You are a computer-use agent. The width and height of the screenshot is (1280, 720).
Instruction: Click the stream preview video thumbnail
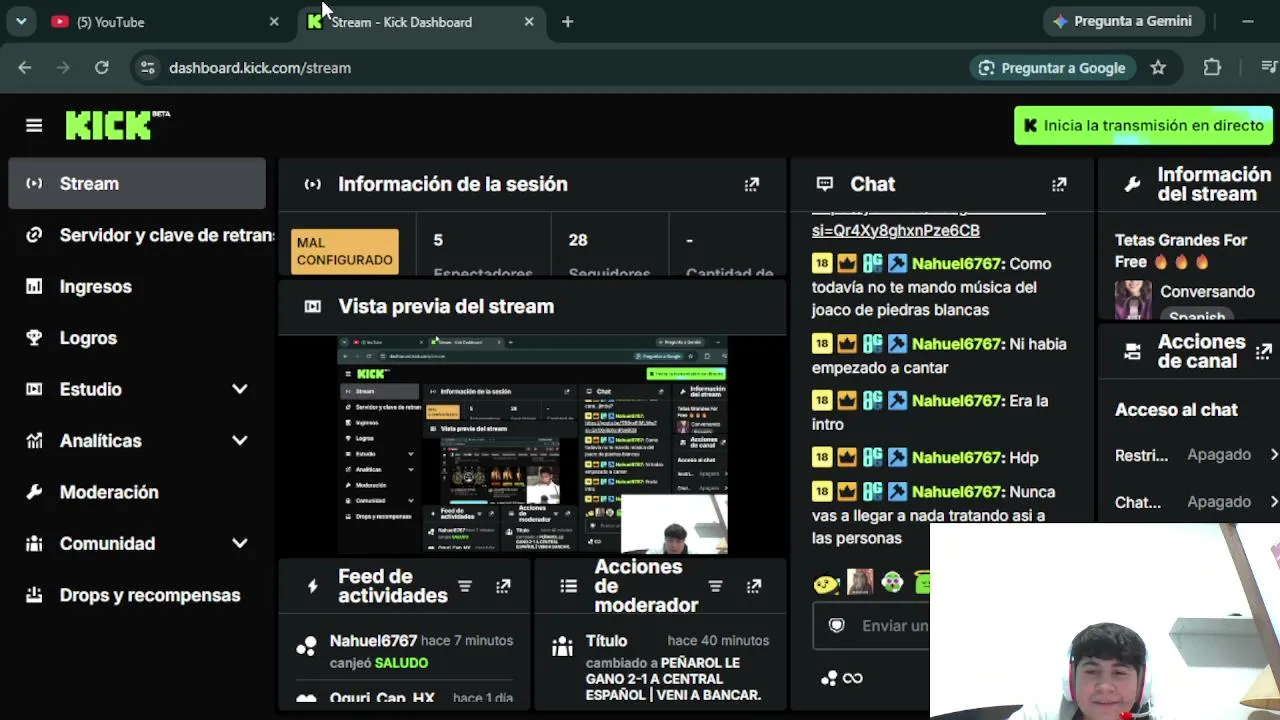coord(532,445)
